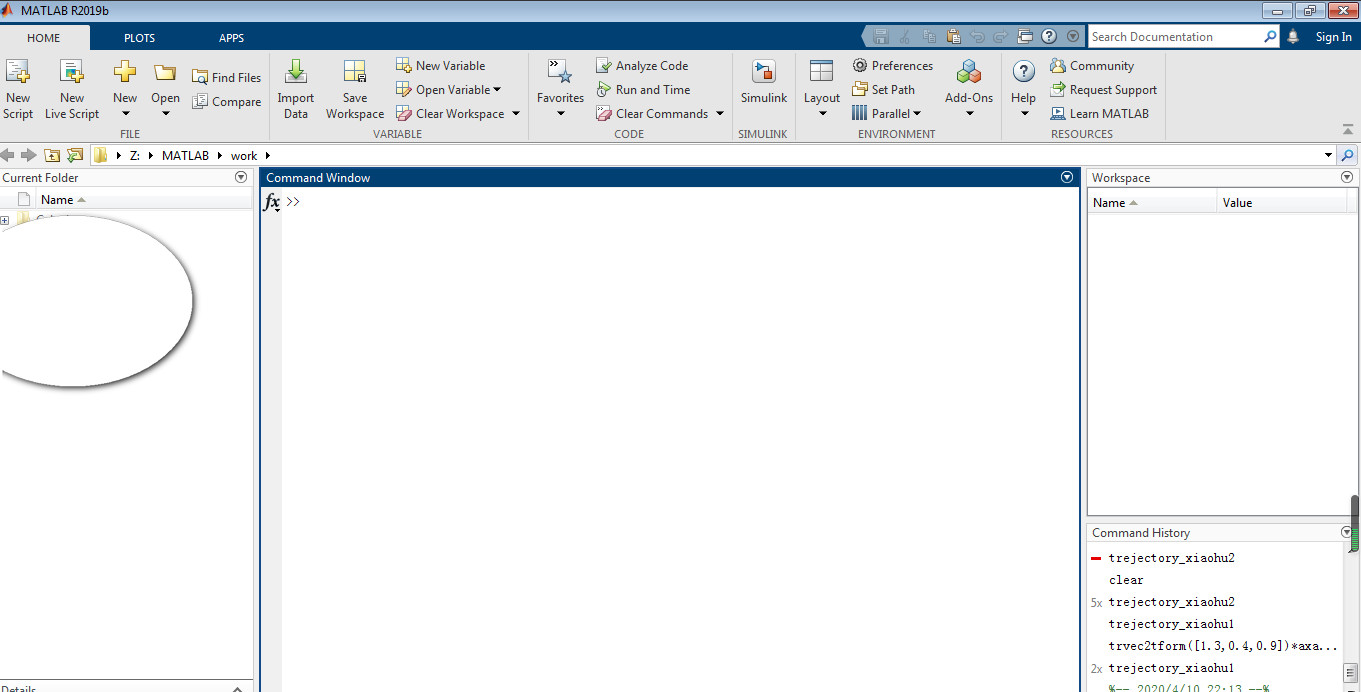Image resolution: width=1361 pixels, height=692 pixels.
Task: Click the Switch Windows icon
Action: 1025,36
